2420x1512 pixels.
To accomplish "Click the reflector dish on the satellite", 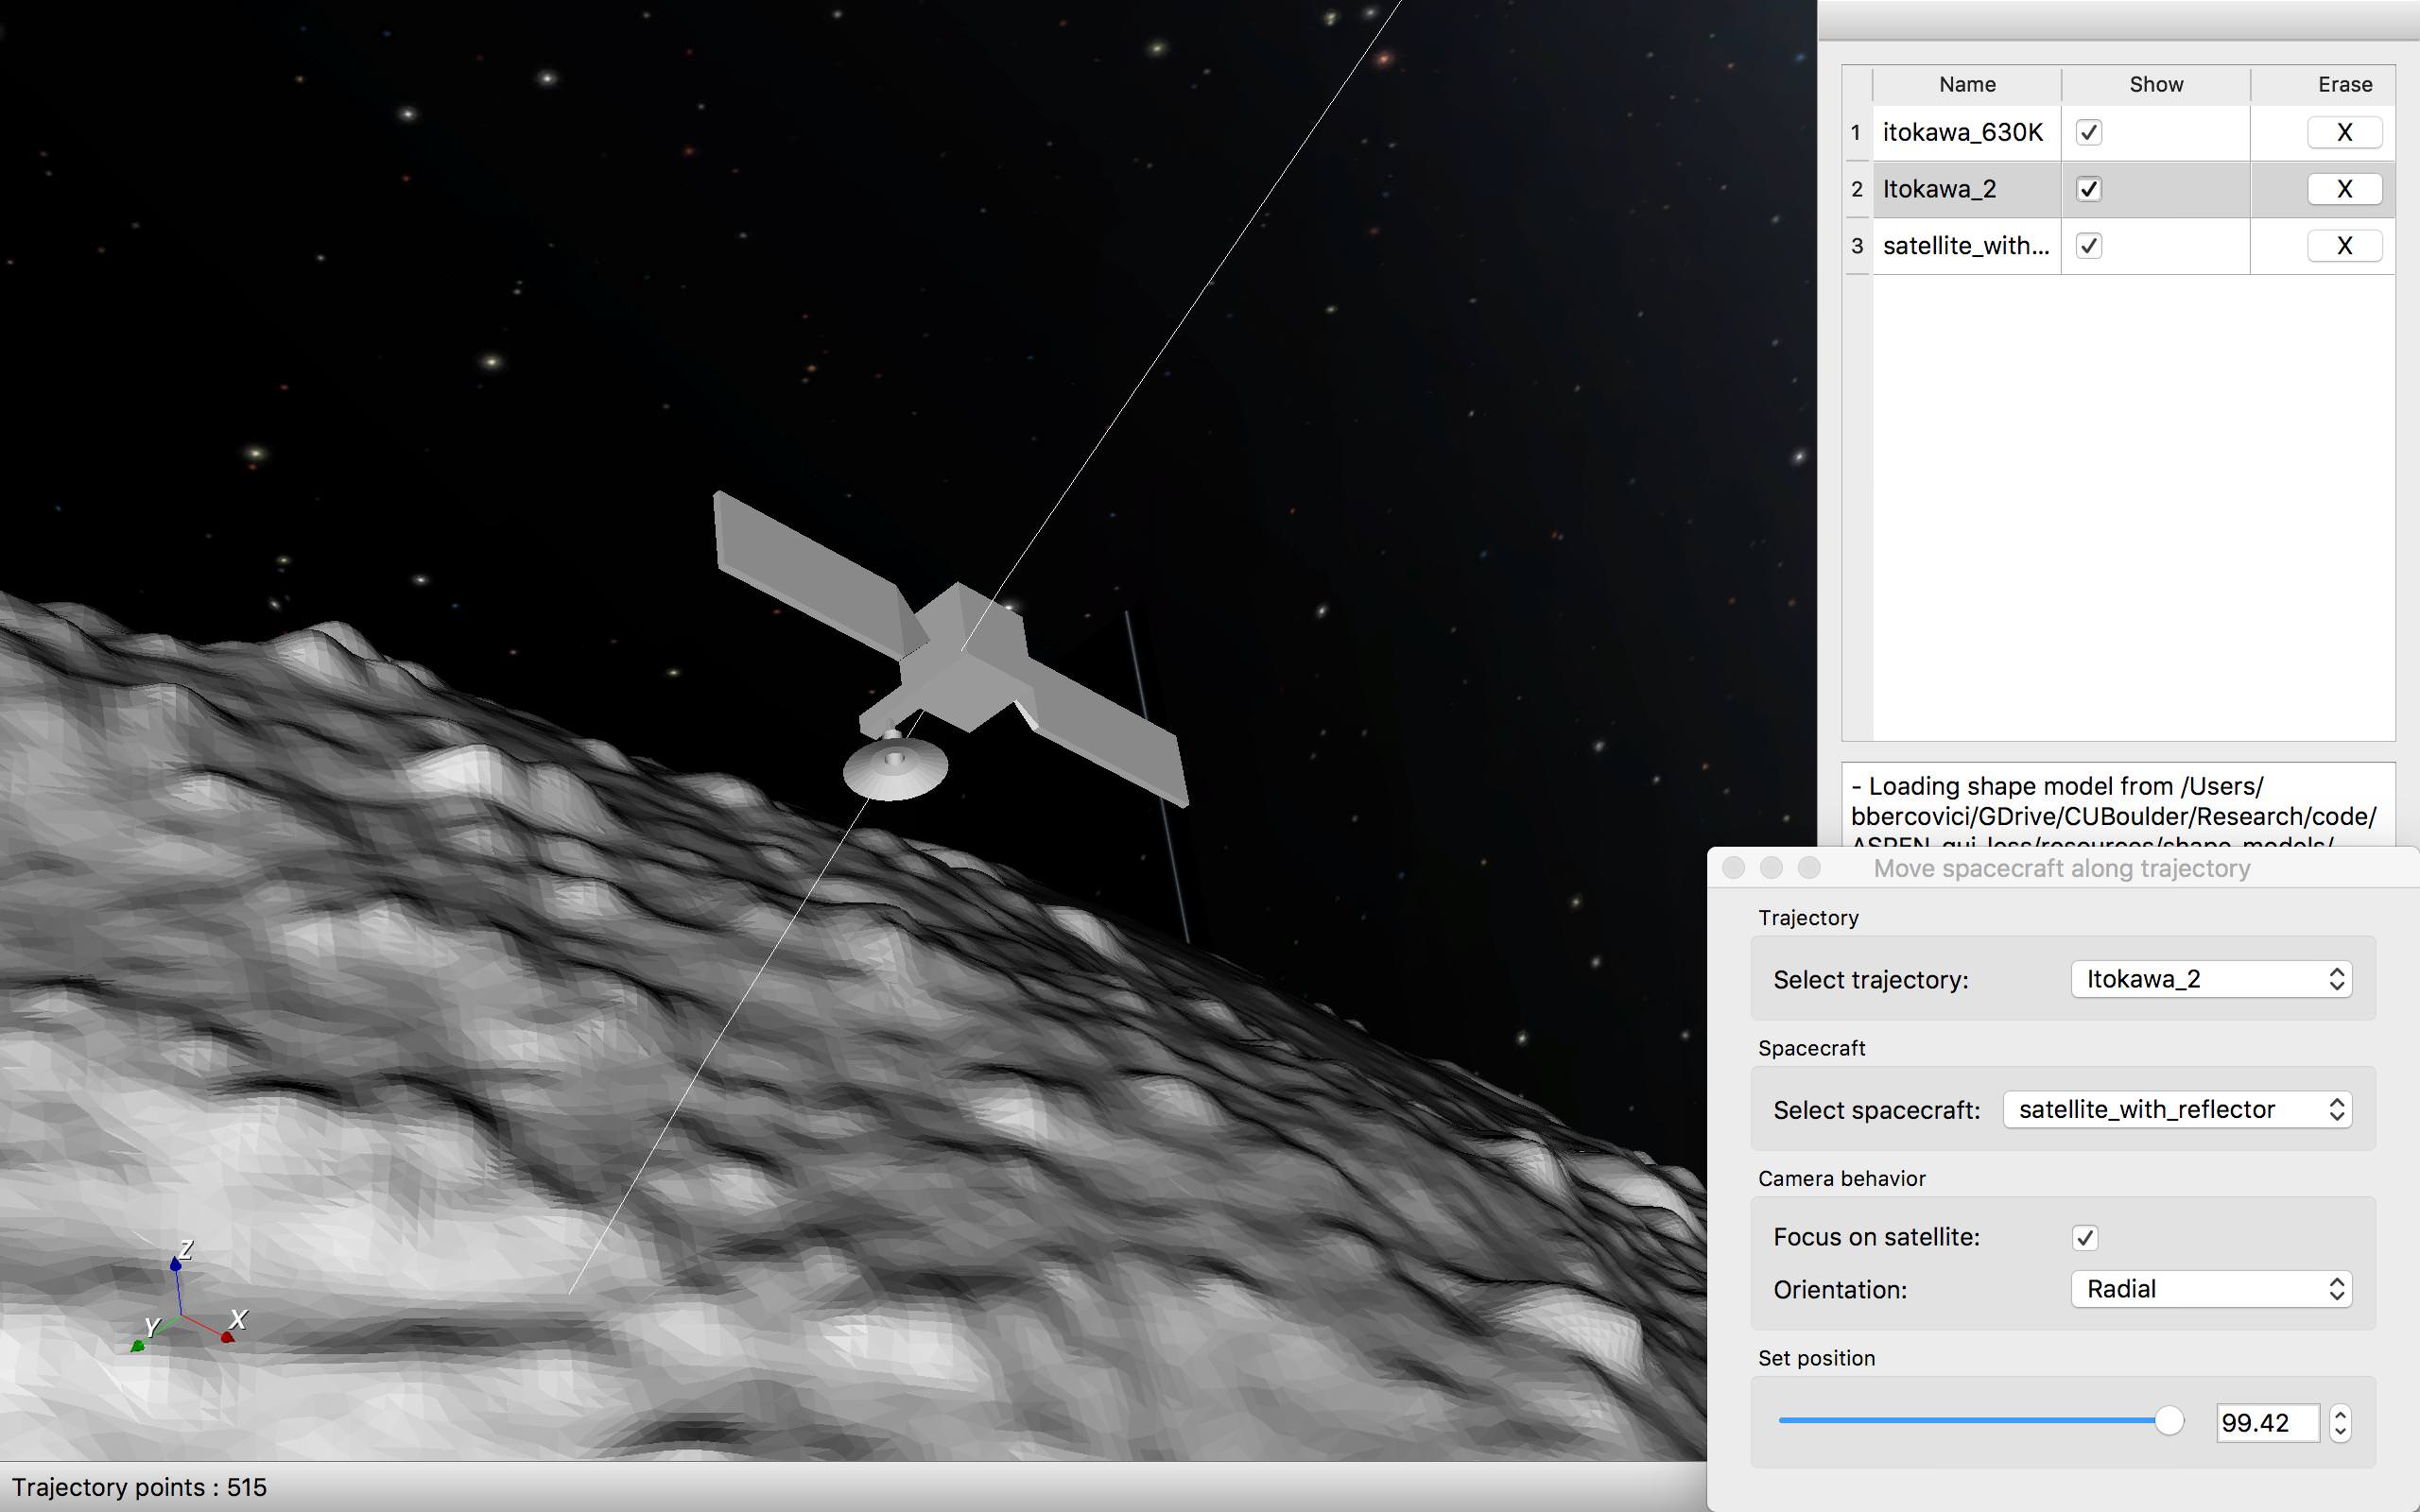I will pyautogui.click(x=895, y=771).
